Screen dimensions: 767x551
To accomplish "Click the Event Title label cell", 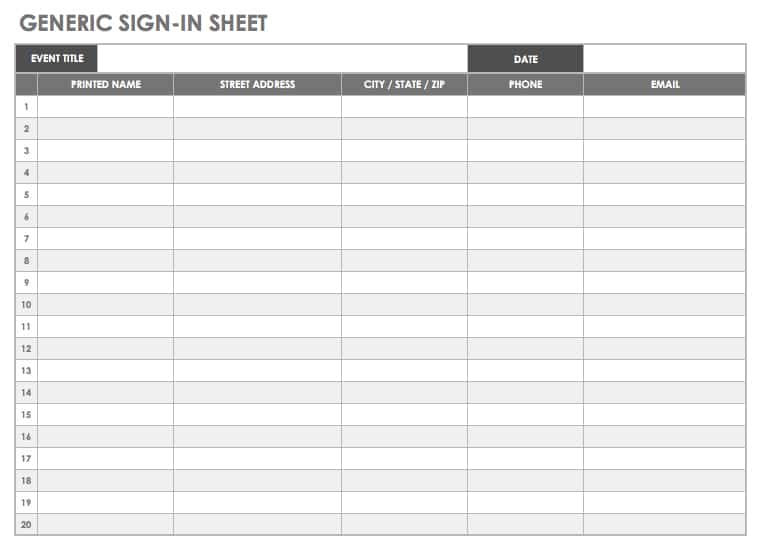I will (57, 59).
